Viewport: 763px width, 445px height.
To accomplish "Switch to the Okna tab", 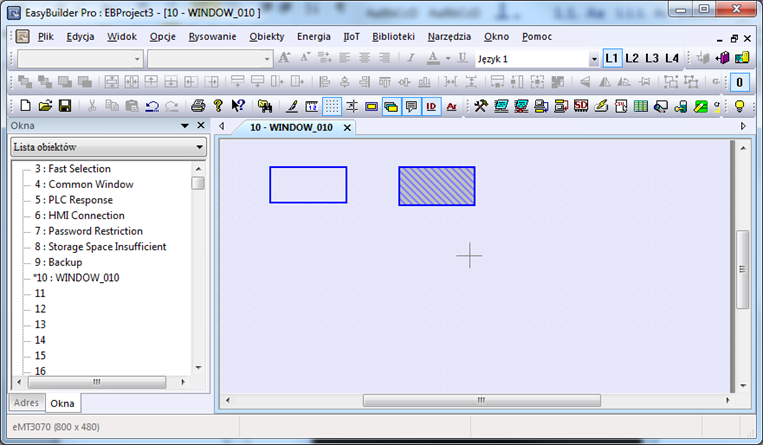I will click(62, 403).
